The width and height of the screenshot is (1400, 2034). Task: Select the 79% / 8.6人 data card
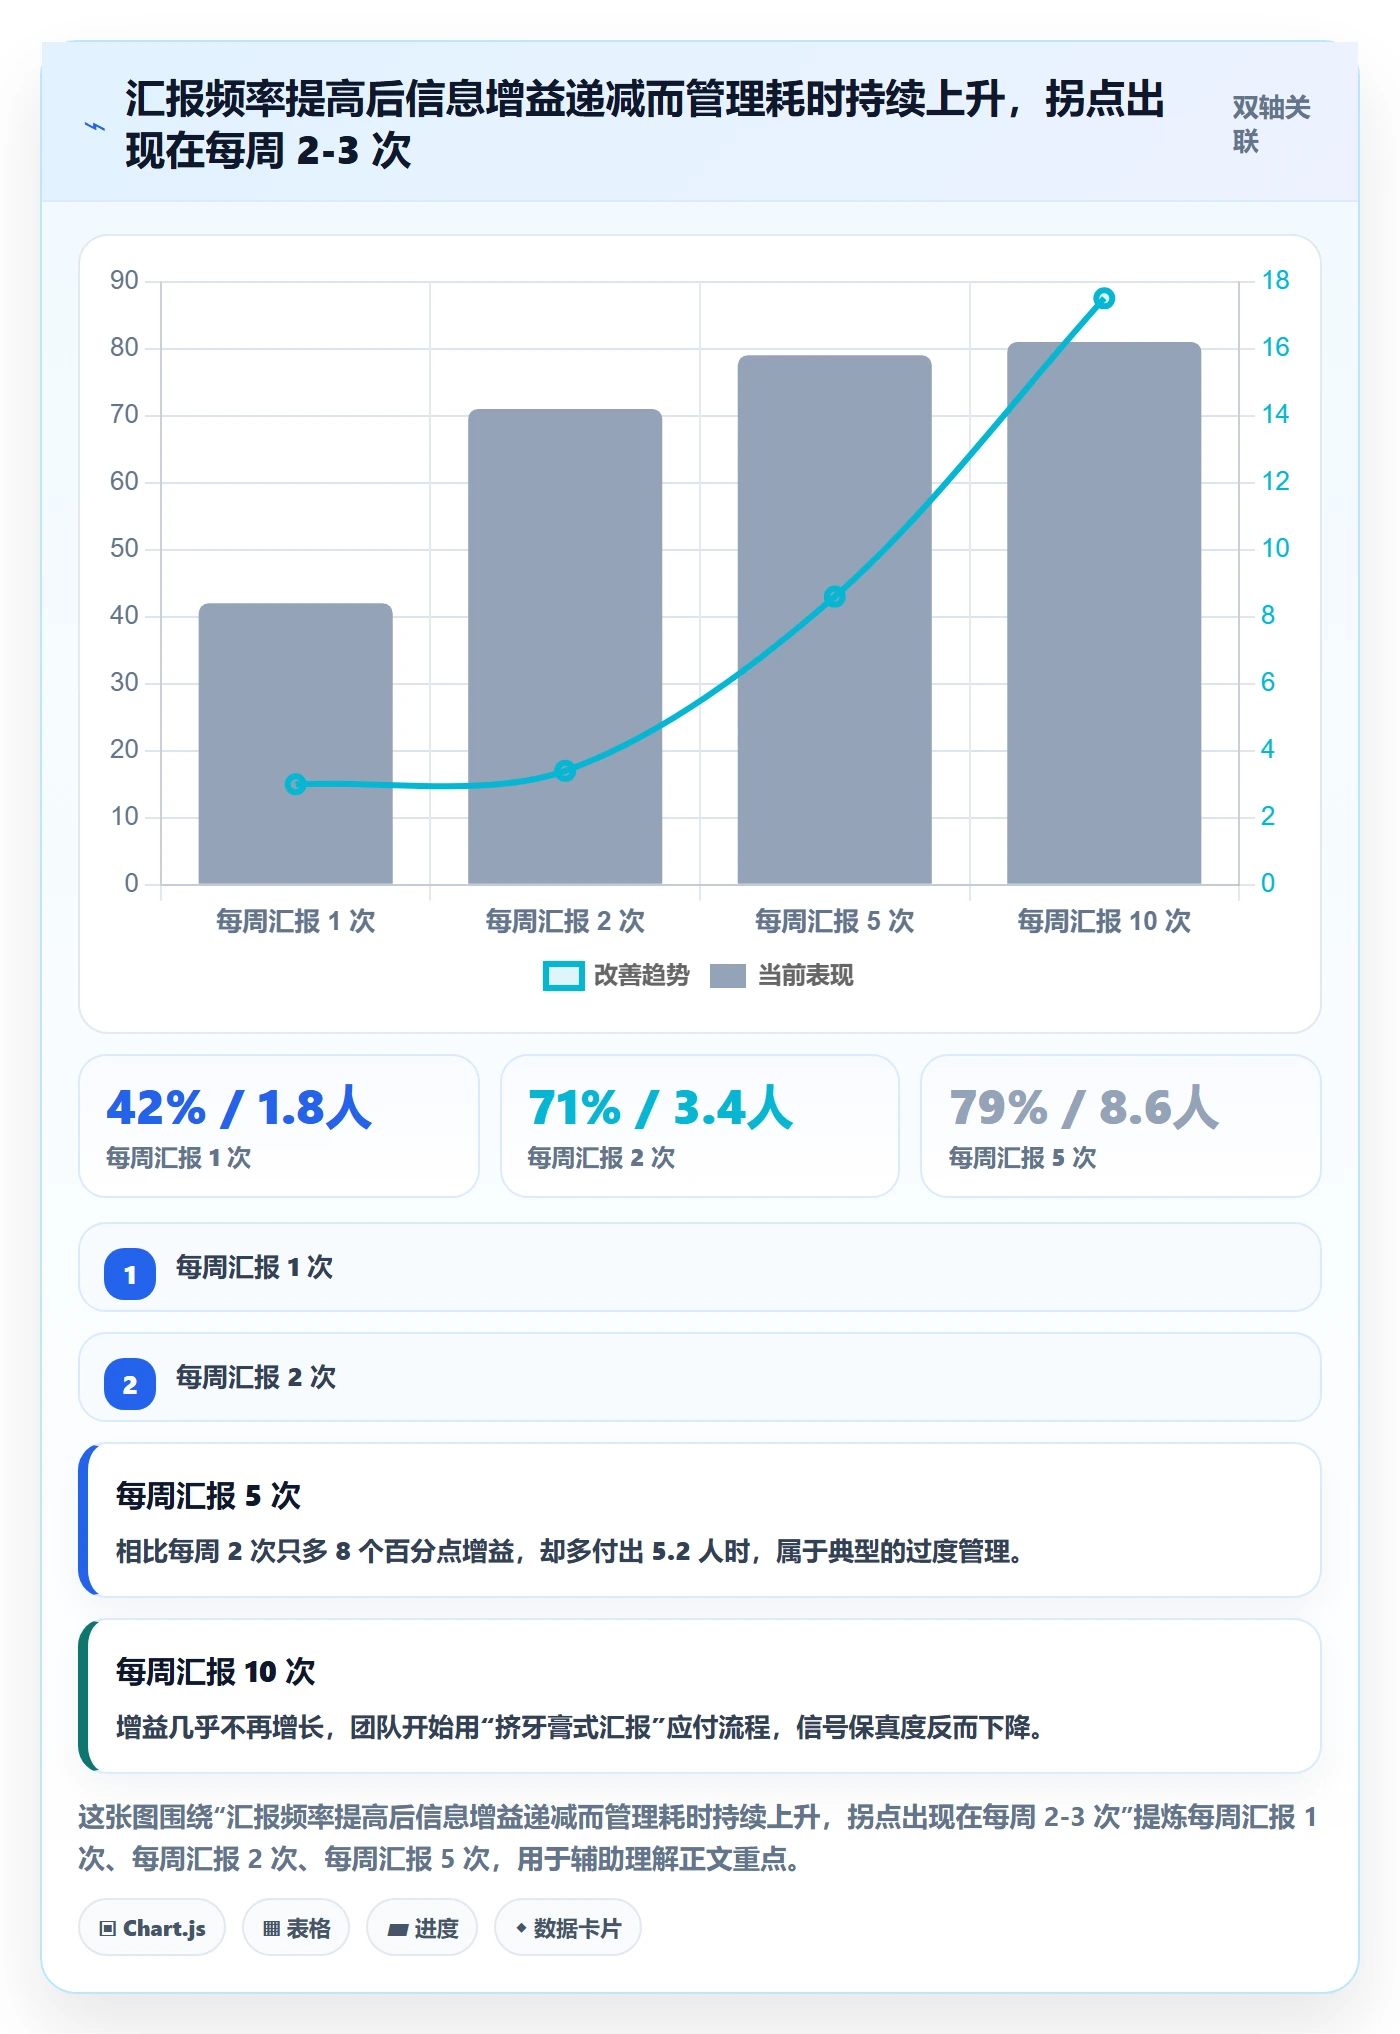coord(1121,1126)
